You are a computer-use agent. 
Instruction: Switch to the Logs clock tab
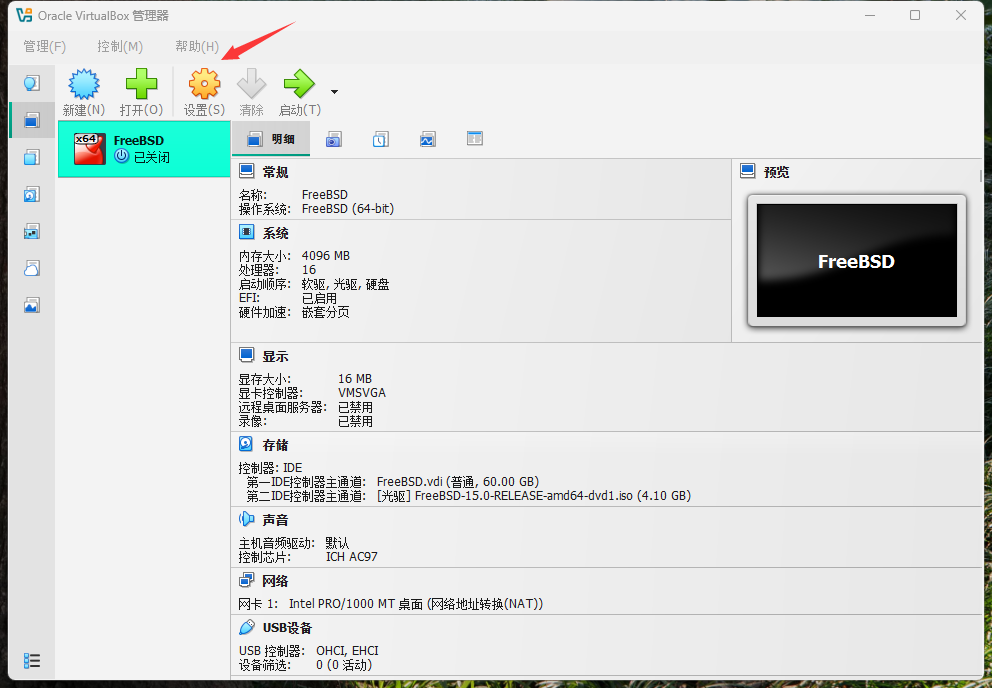click(380, 139)
